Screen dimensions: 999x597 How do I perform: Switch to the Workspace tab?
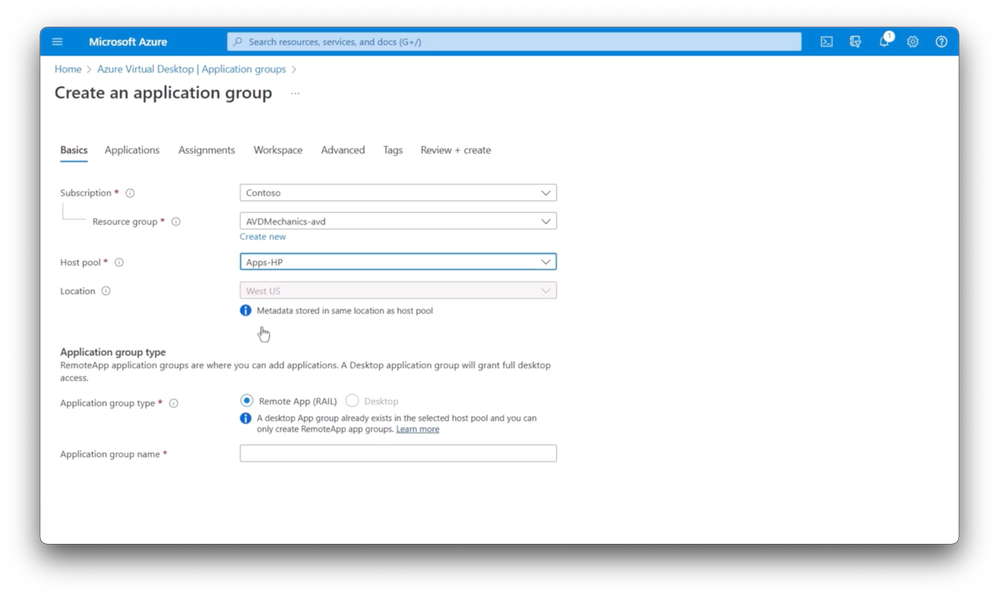[278, 150]
